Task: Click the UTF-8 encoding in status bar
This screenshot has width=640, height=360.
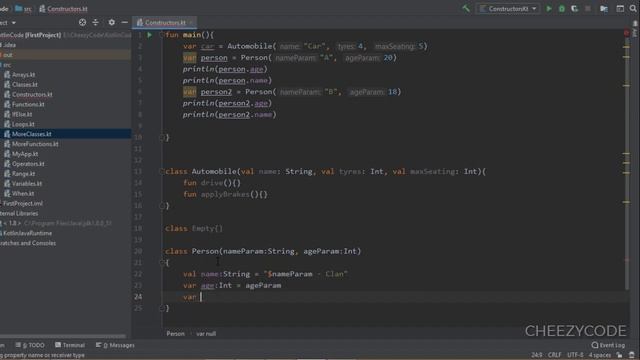Action: (575, 355)
